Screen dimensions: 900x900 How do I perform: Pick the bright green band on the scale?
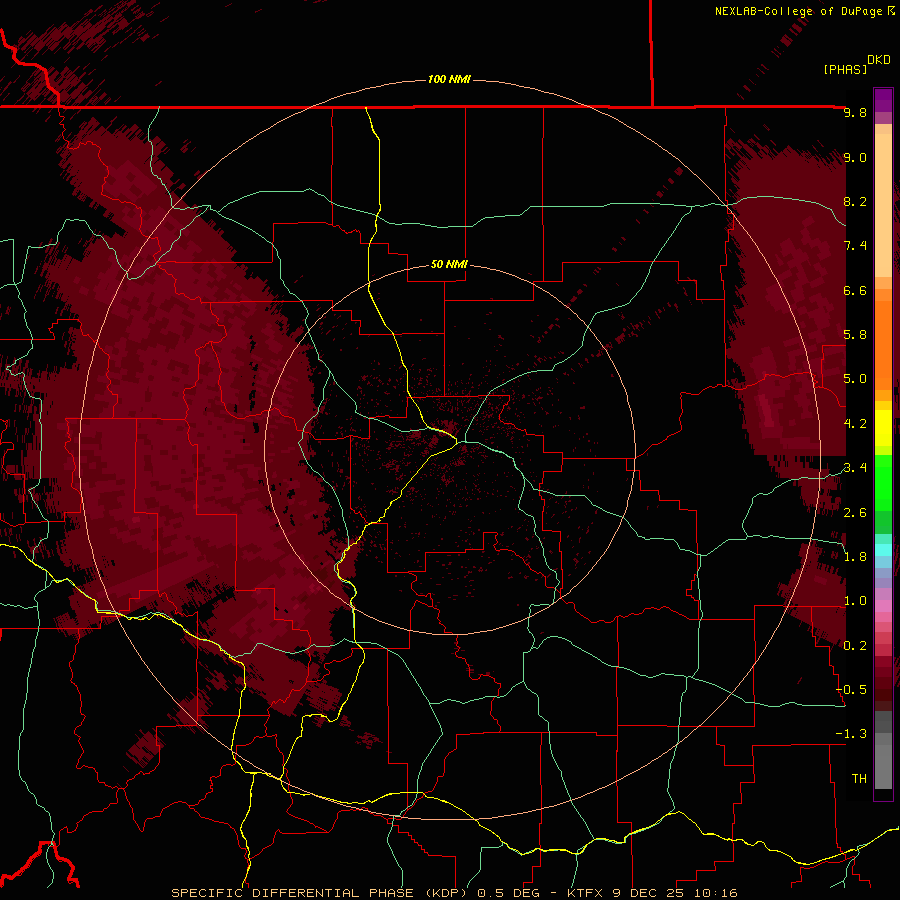point(883,483)
